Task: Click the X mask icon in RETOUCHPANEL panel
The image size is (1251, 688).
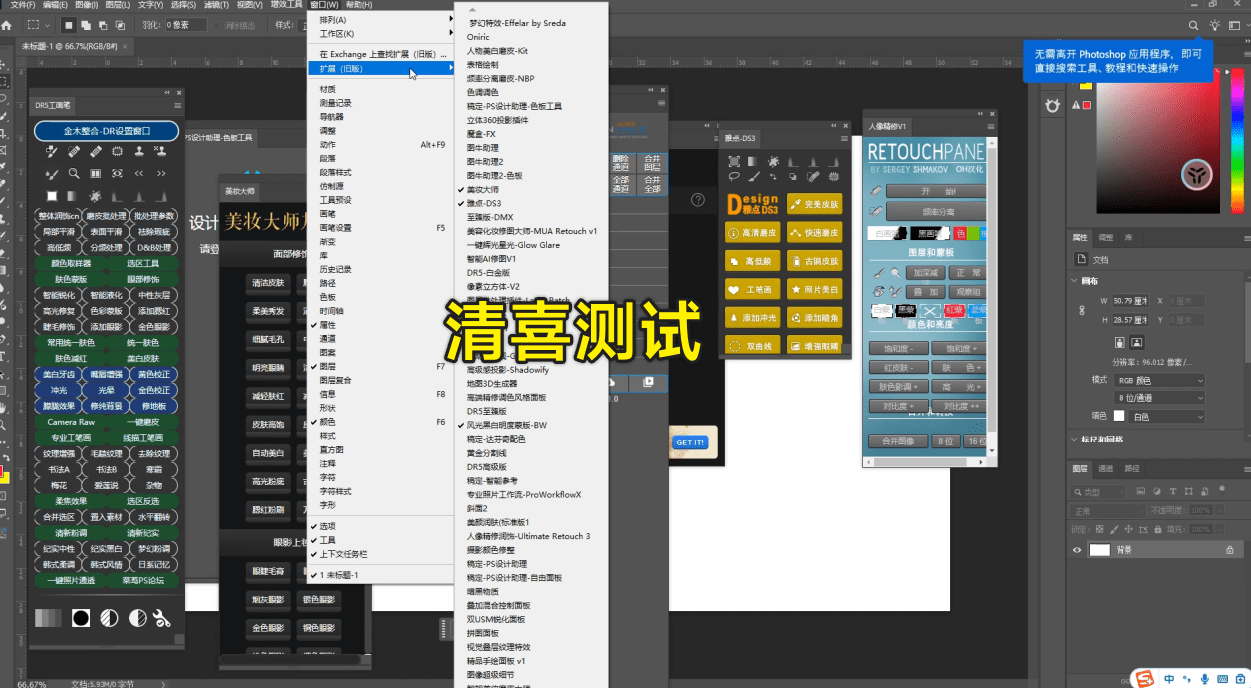Action: tap(930, 311)
